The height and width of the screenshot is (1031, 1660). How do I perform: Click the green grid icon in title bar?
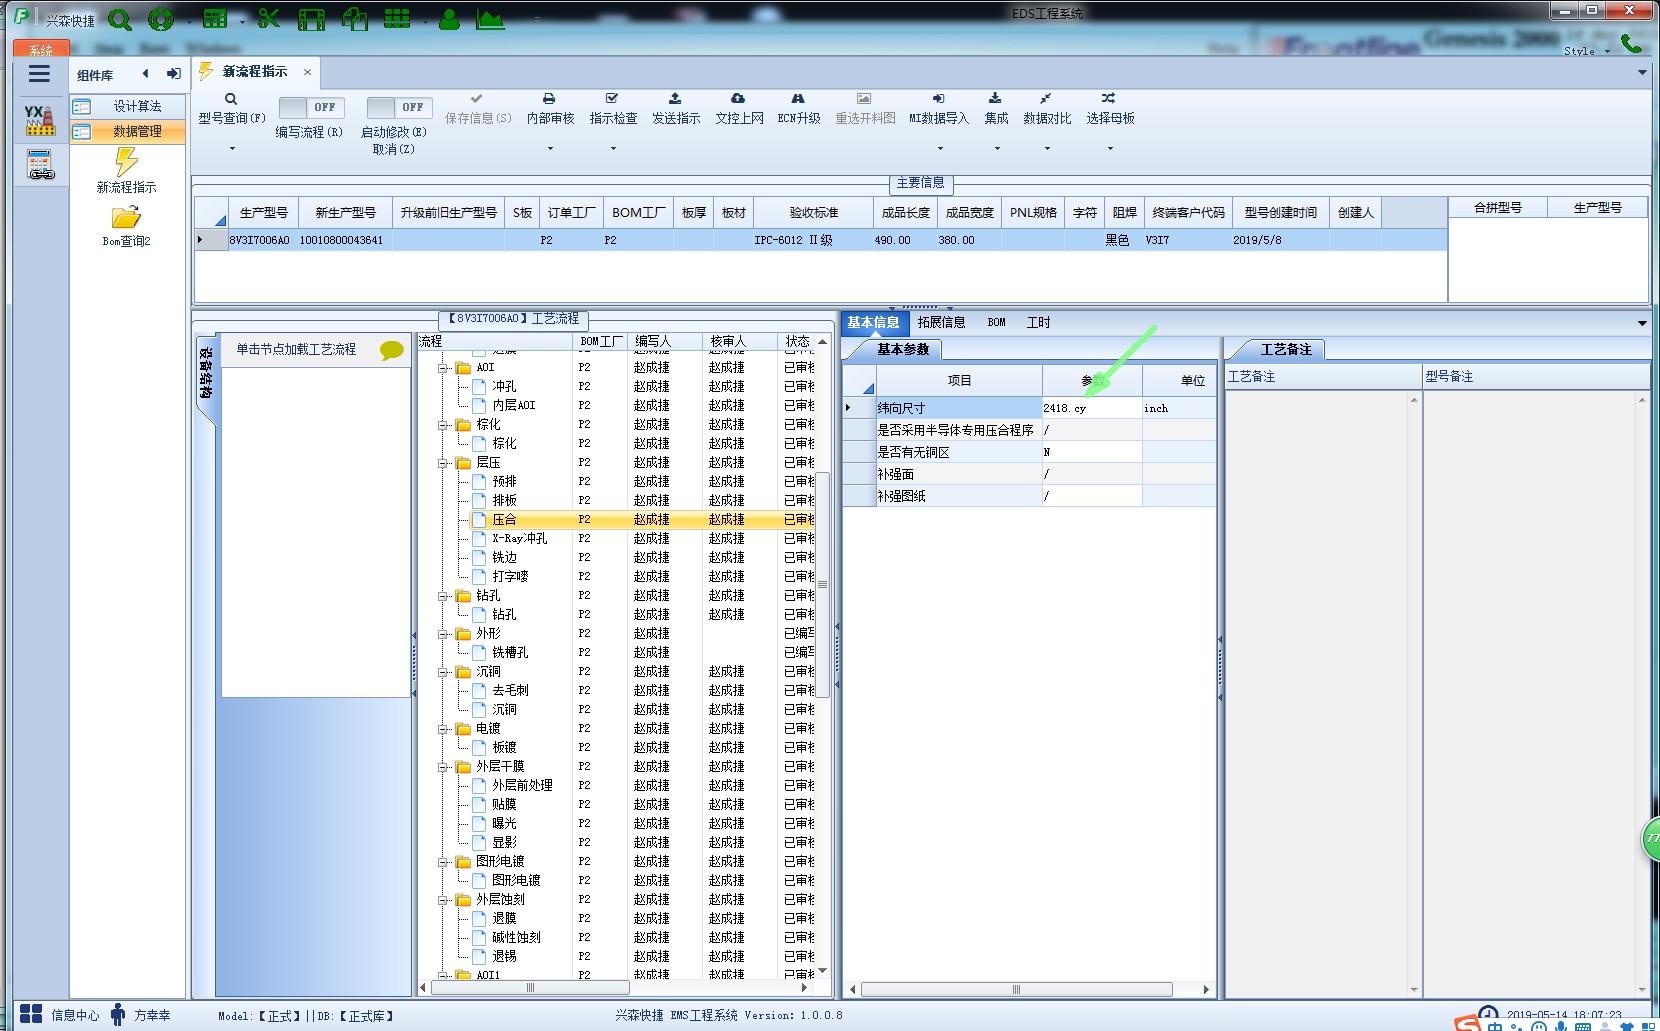397,18
